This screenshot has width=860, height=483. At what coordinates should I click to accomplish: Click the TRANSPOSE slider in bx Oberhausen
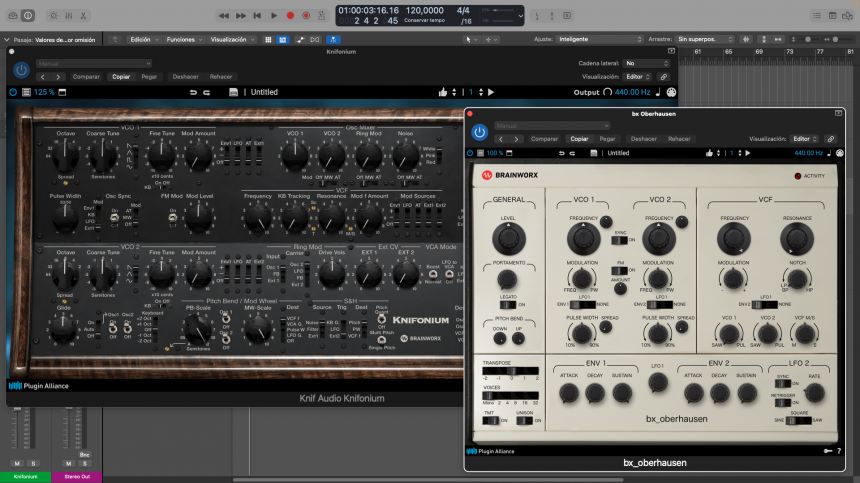(510, 371)
